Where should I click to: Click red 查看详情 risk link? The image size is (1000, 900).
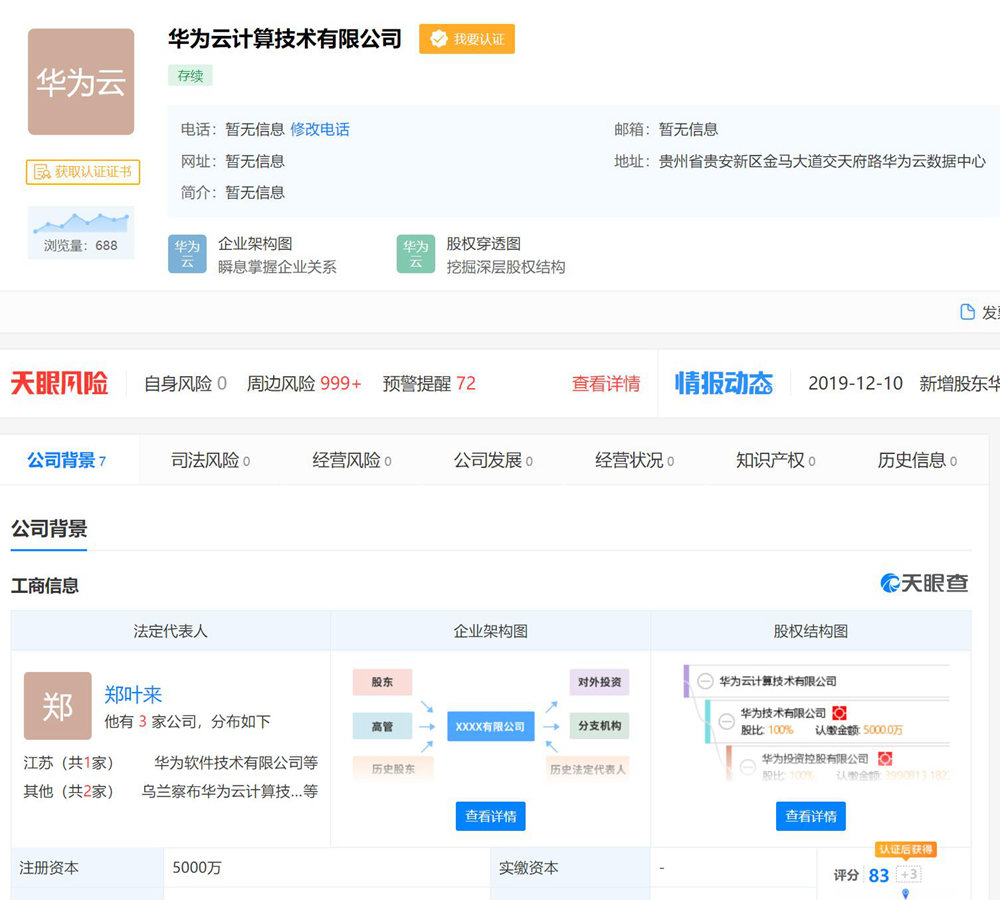(x=606, y=383)
